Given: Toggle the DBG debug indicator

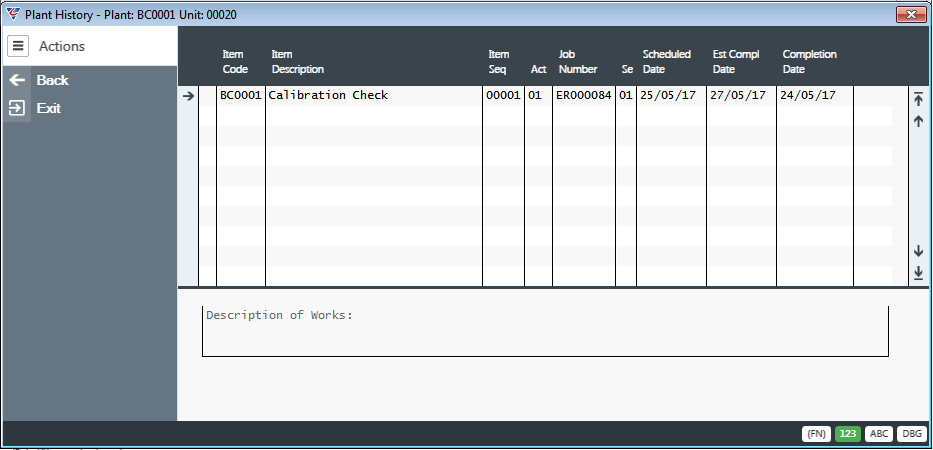Looking at the screenshot, I should click(912, 434).
